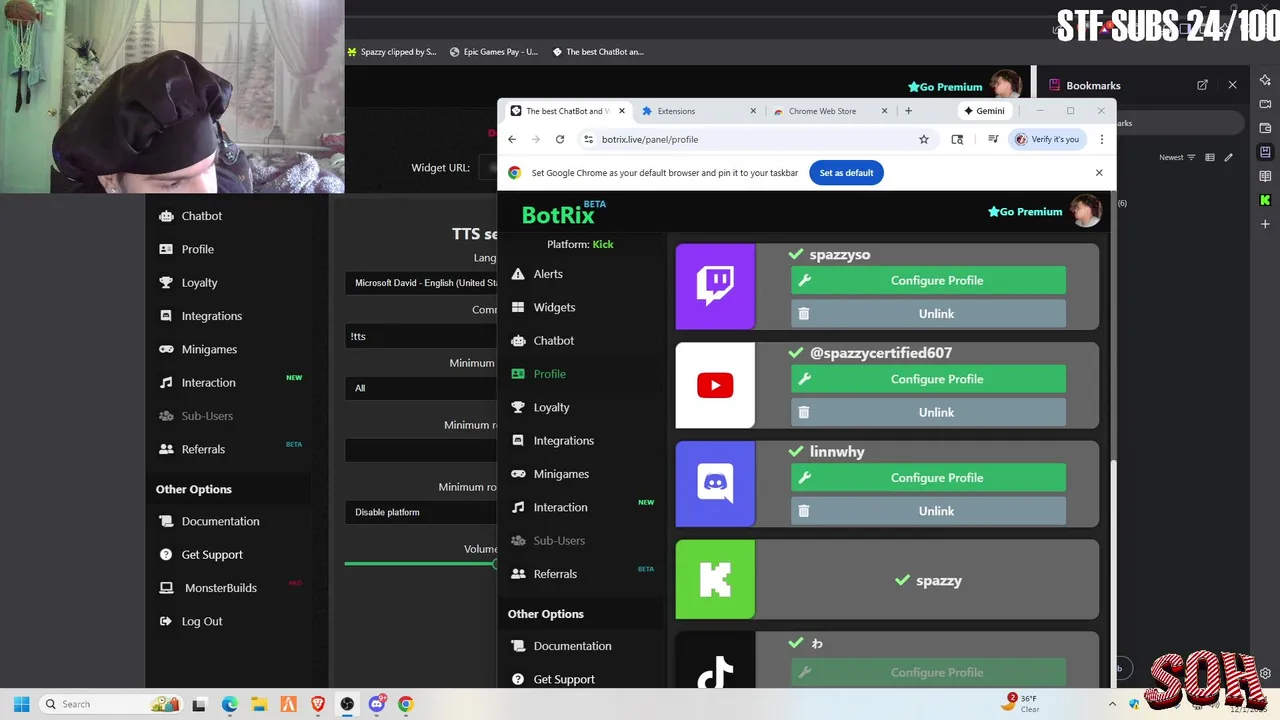Adjust the TTS Volume slider
Viewport: 1280px width, 720px height.
coord(421,564)
